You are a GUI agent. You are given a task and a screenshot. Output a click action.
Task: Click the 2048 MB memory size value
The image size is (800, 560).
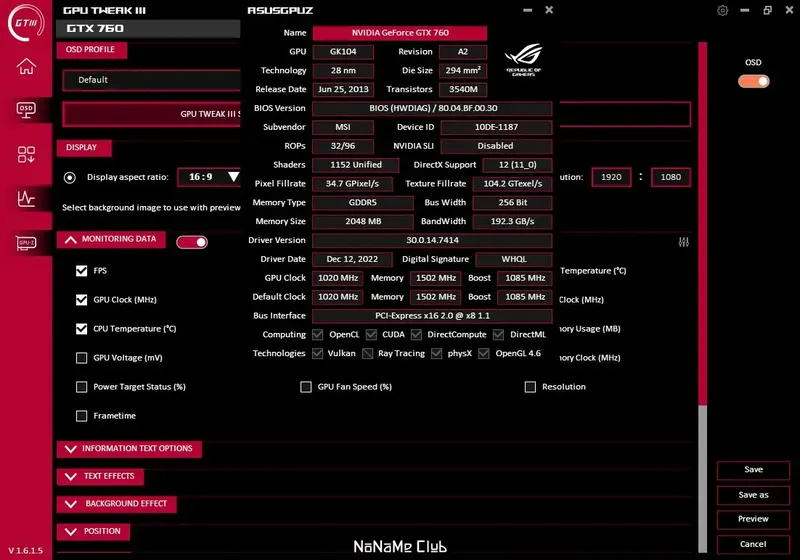coord(363,221)
